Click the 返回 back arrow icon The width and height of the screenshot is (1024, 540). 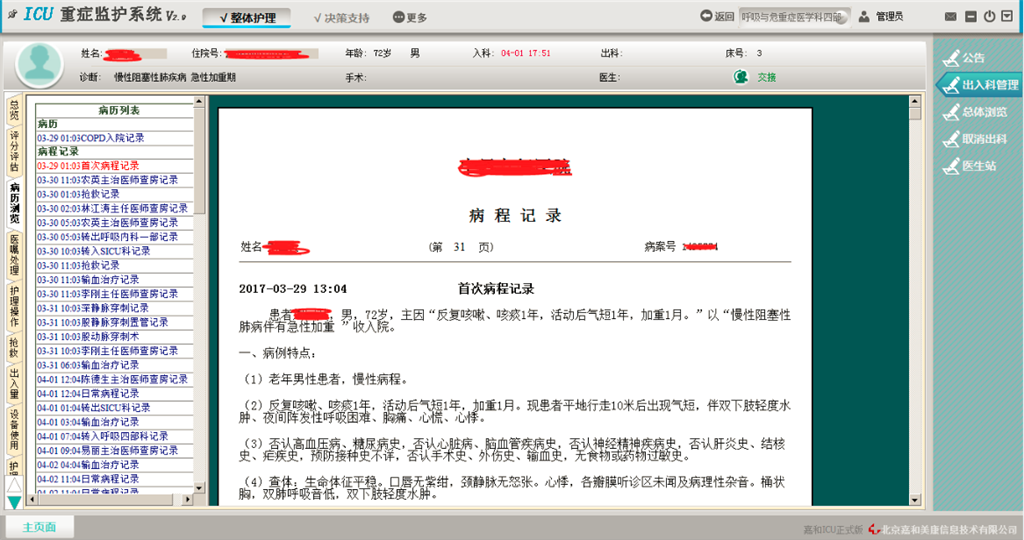point(706,17)
